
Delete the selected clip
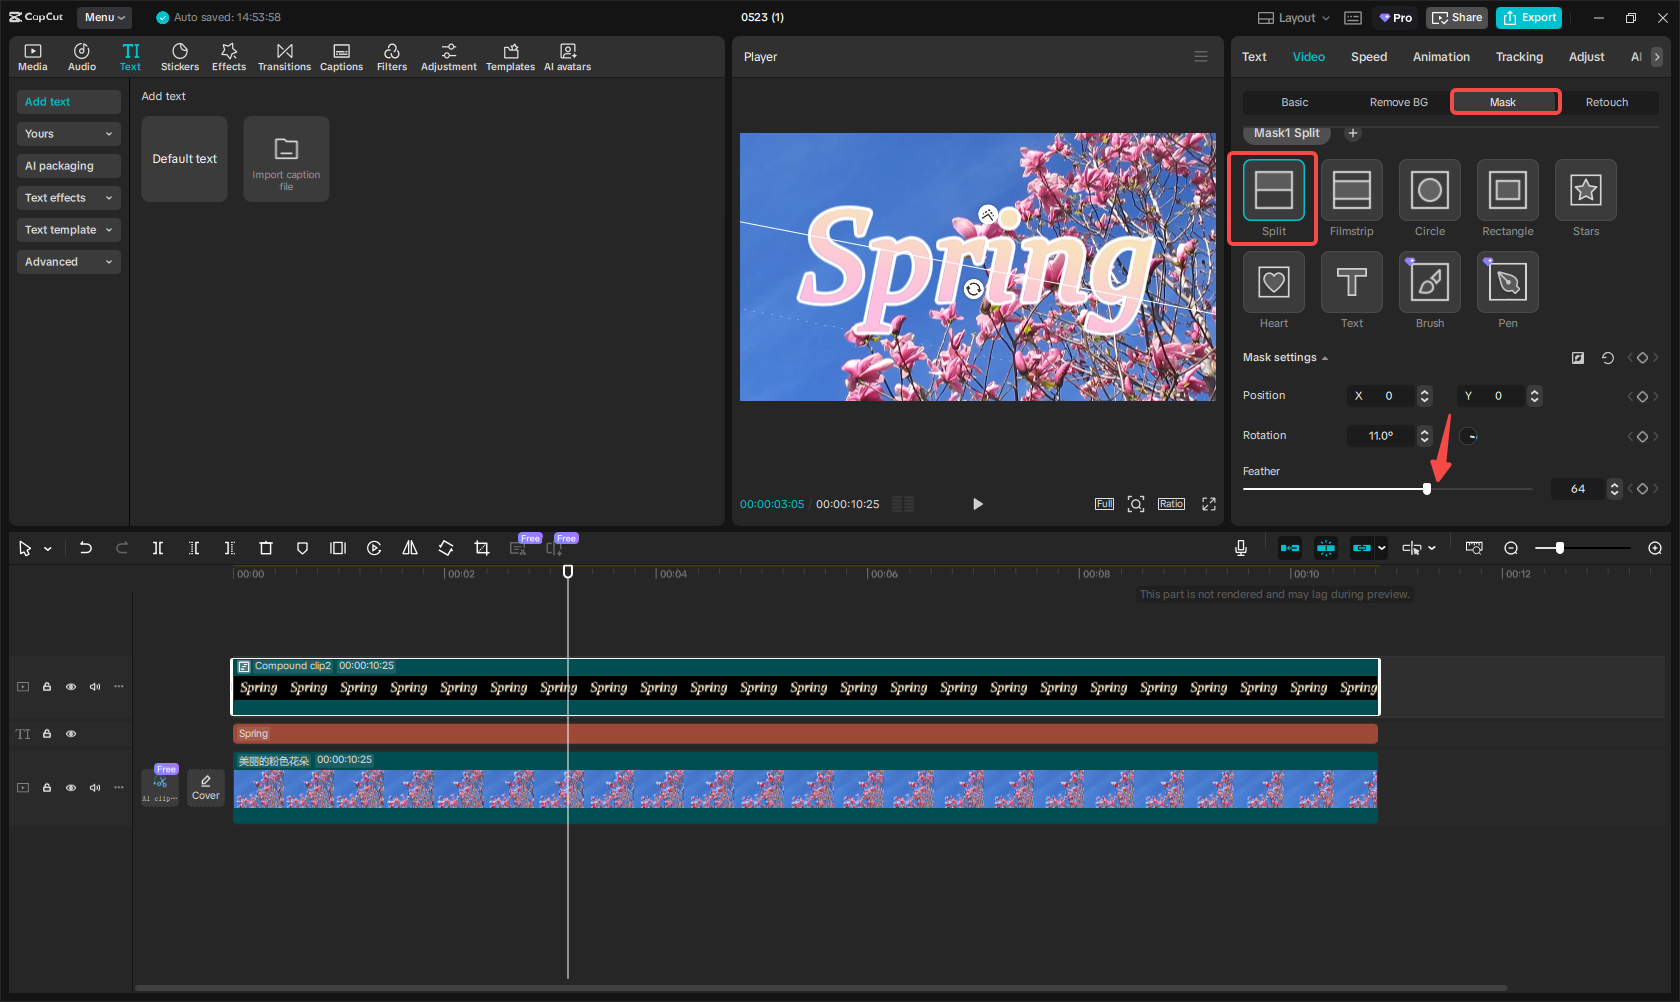[266, 548]
